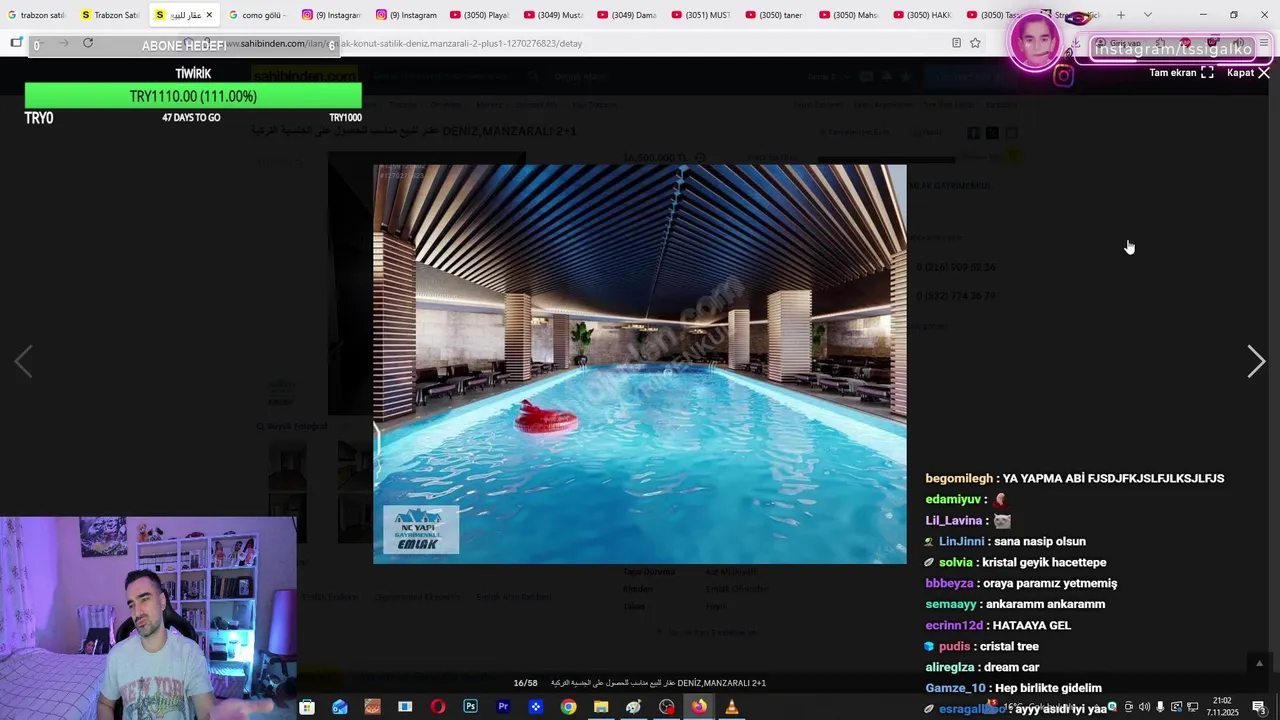Image resolution: width=1280 pixels, height=720 pixels.
Task: Open the '(3050) taner' YouTube tab
Action: 774,15
